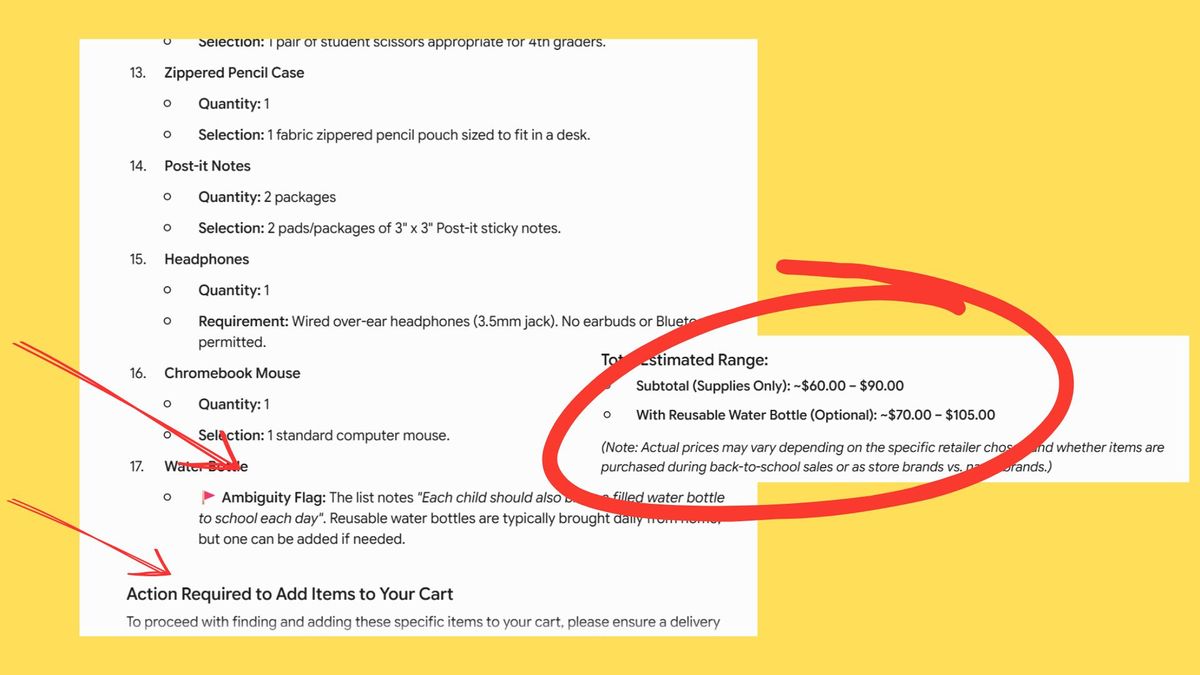Click the Water Bottle item heading
Viewport: 1200px width, 675px height.
pyautogui.click(x=206, y=466)
